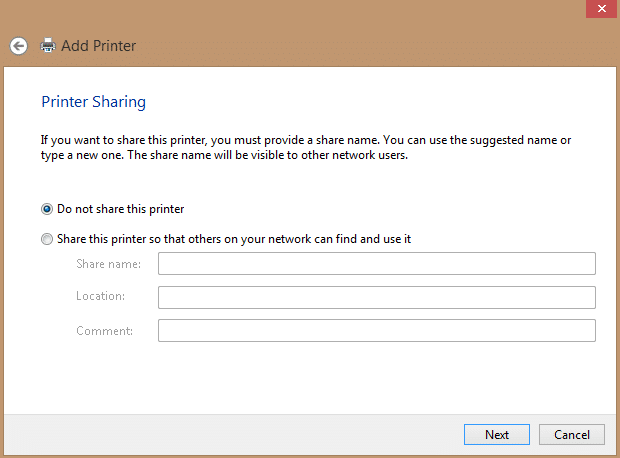Click the share name instructions paragraph
Screen dimensions: 620x458
point(306,148)
